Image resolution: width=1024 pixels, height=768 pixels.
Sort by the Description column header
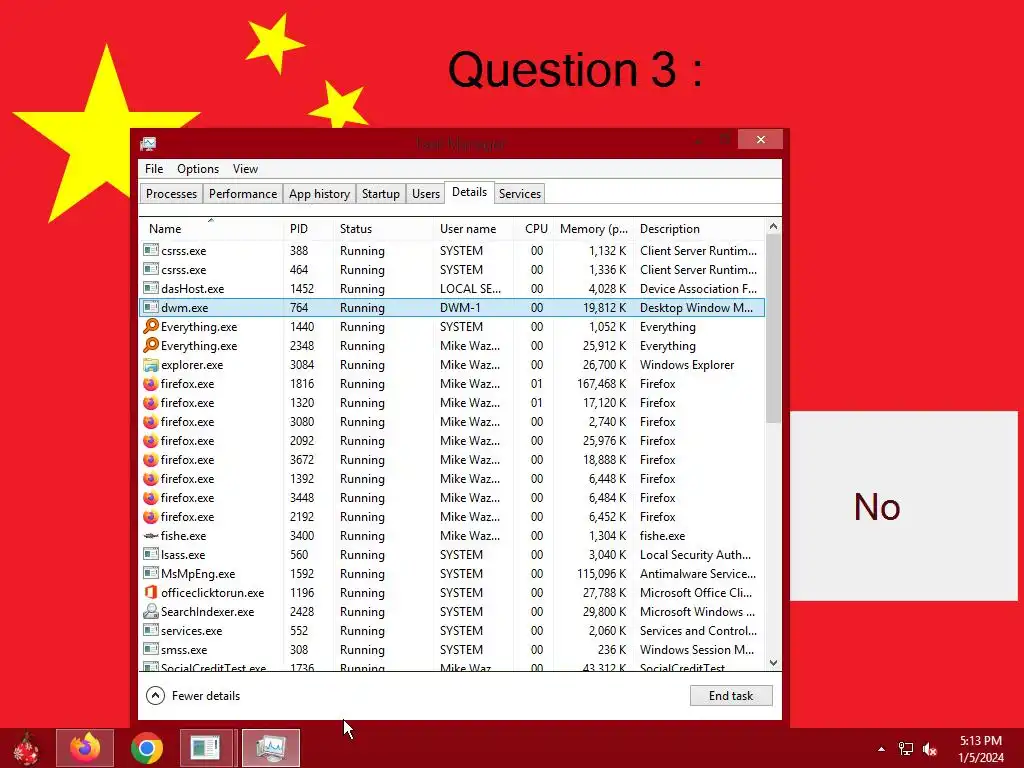tap(699, 229)
